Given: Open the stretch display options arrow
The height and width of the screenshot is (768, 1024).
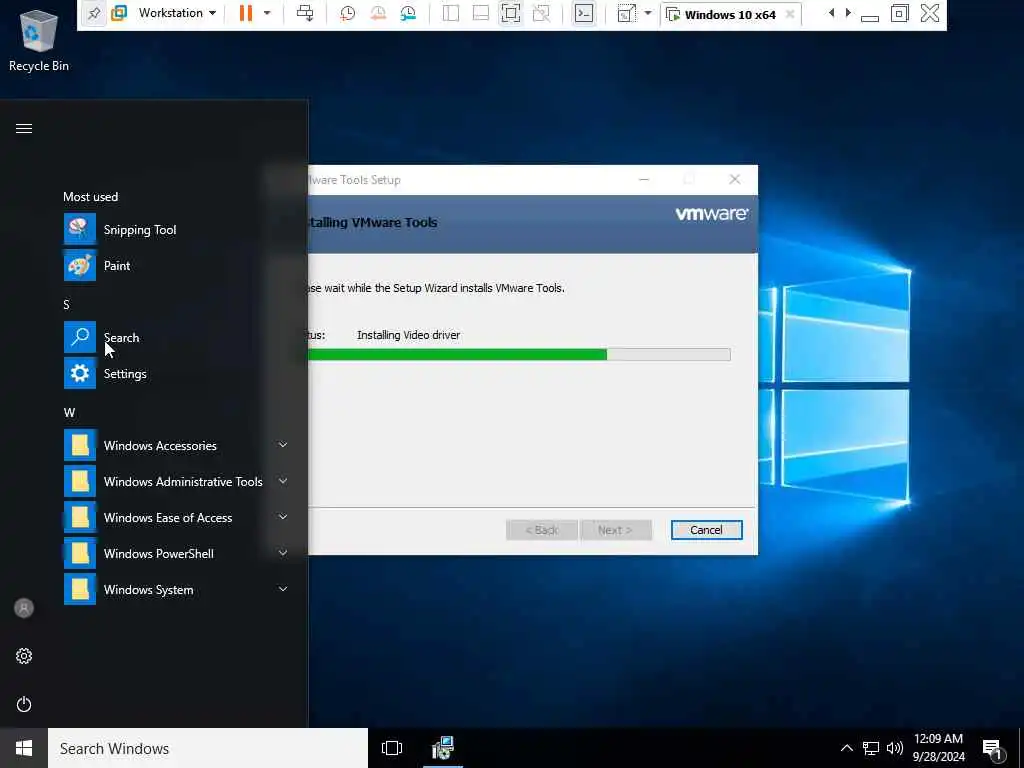Looking at the screenshot, I should (648, 13).
